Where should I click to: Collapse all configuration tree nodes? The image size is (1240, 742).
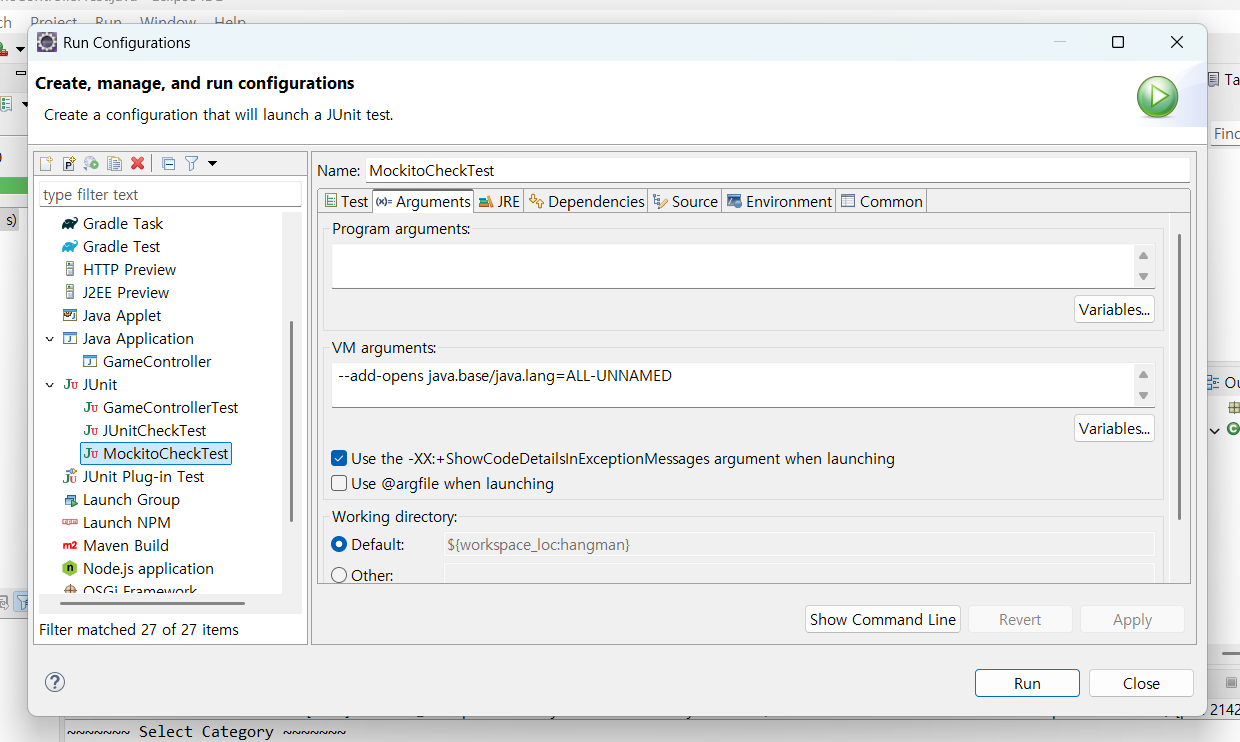click(168, 163)
